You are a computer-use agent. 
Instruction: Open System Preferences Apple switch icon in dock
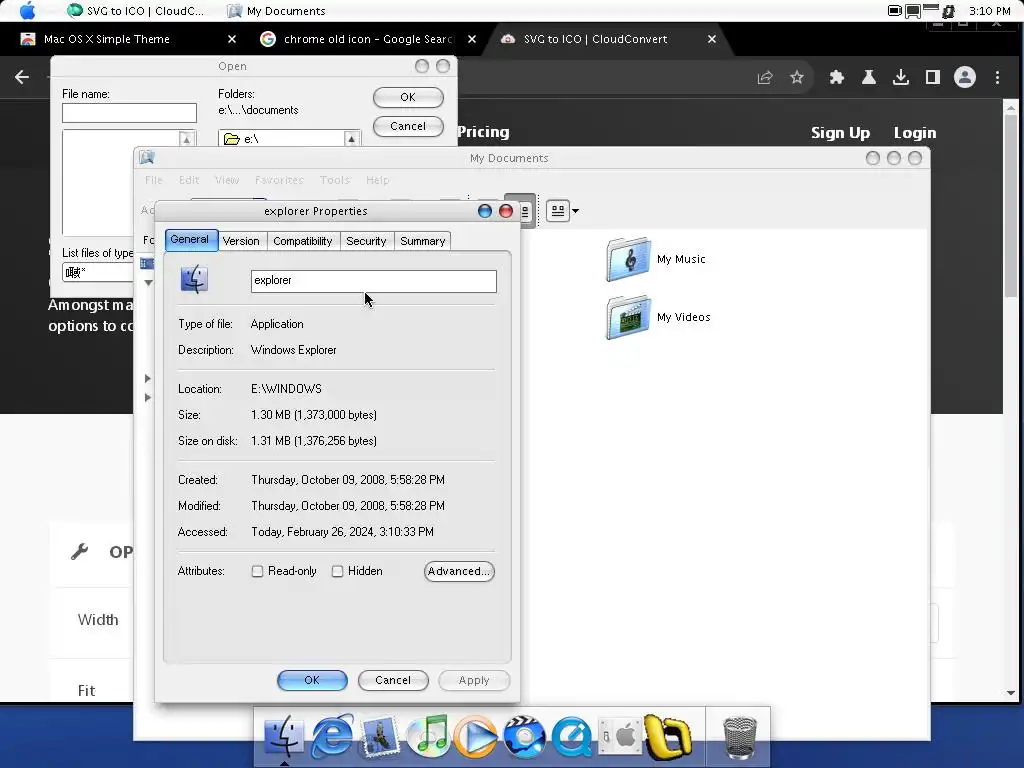click(x=620, y=737)
